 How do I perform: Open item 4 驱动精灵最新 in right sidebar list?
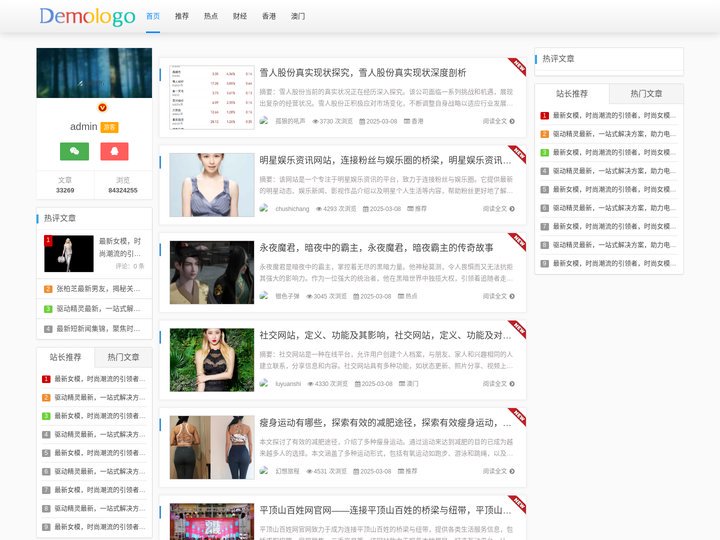(x=614, y=171)
